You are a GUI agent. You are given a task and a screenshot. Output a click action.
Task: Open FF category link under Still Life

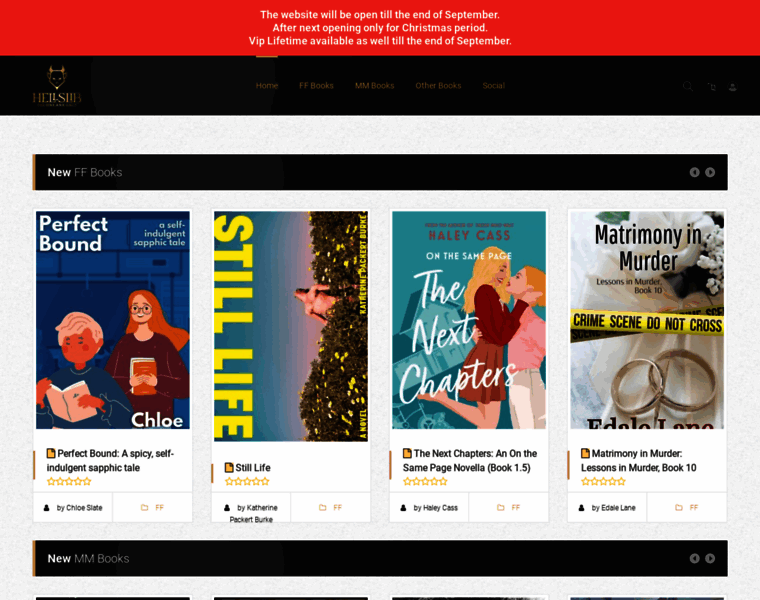pos(338,507)
